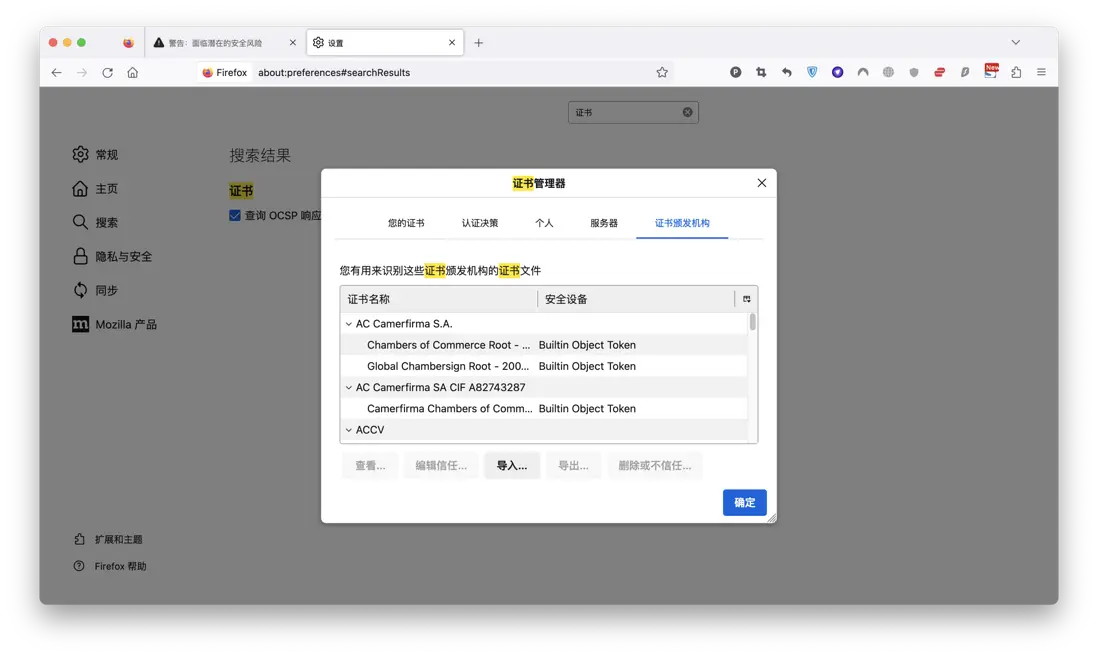1098x657 pixels.
Task: Open the screenshot crop extension icon
Action: (x=761, y=71)
